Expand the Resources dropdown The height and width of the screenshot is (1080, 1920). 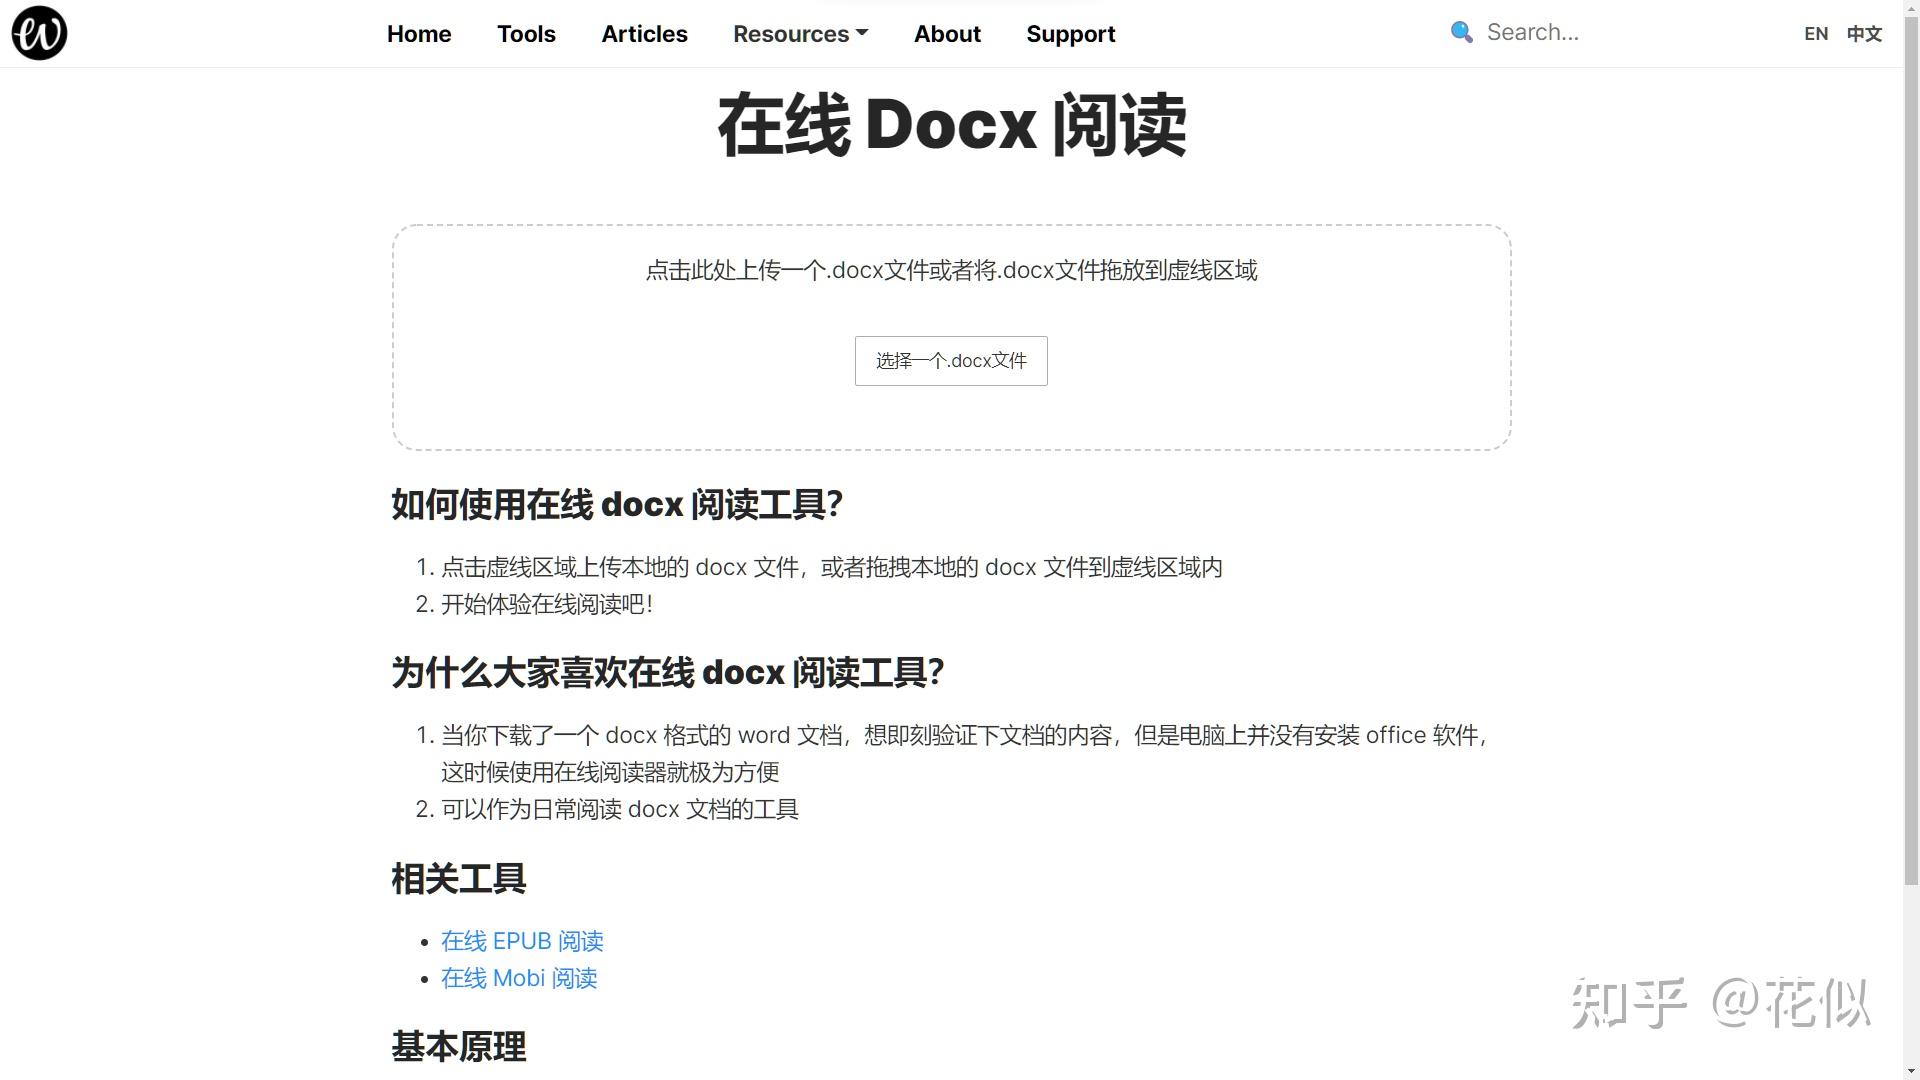(x=800, y=34)
